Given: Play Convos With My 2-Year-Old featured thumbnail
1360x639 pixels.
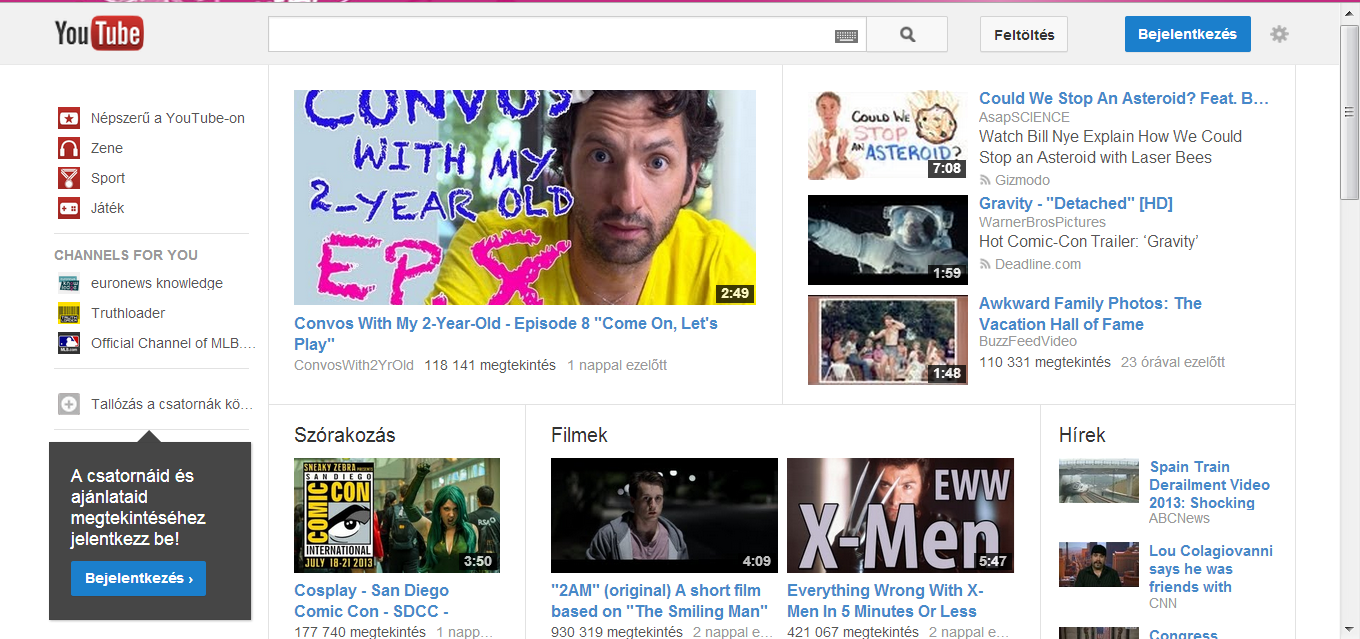Looking at the screenshot, I should tap(525, 197).
